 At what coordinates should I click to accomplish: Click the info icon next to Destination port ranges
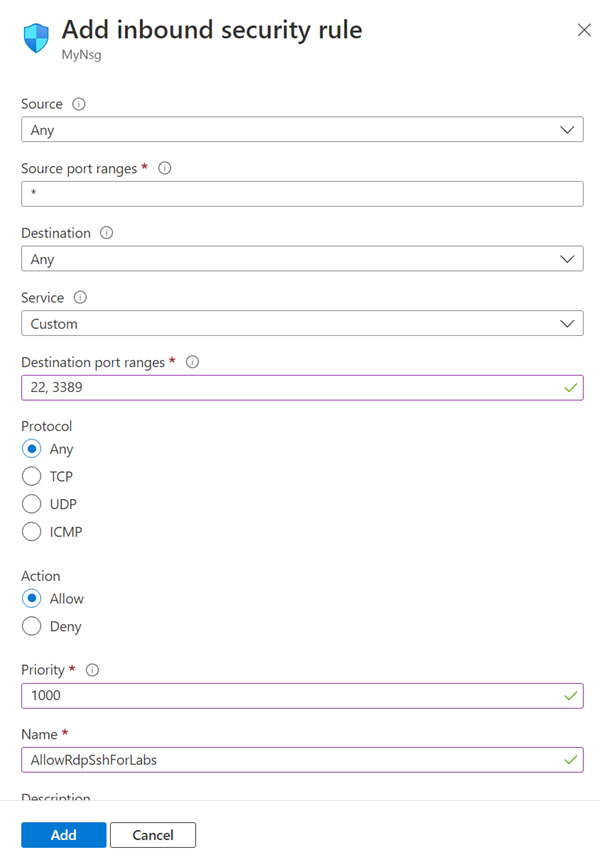point(191,362)
